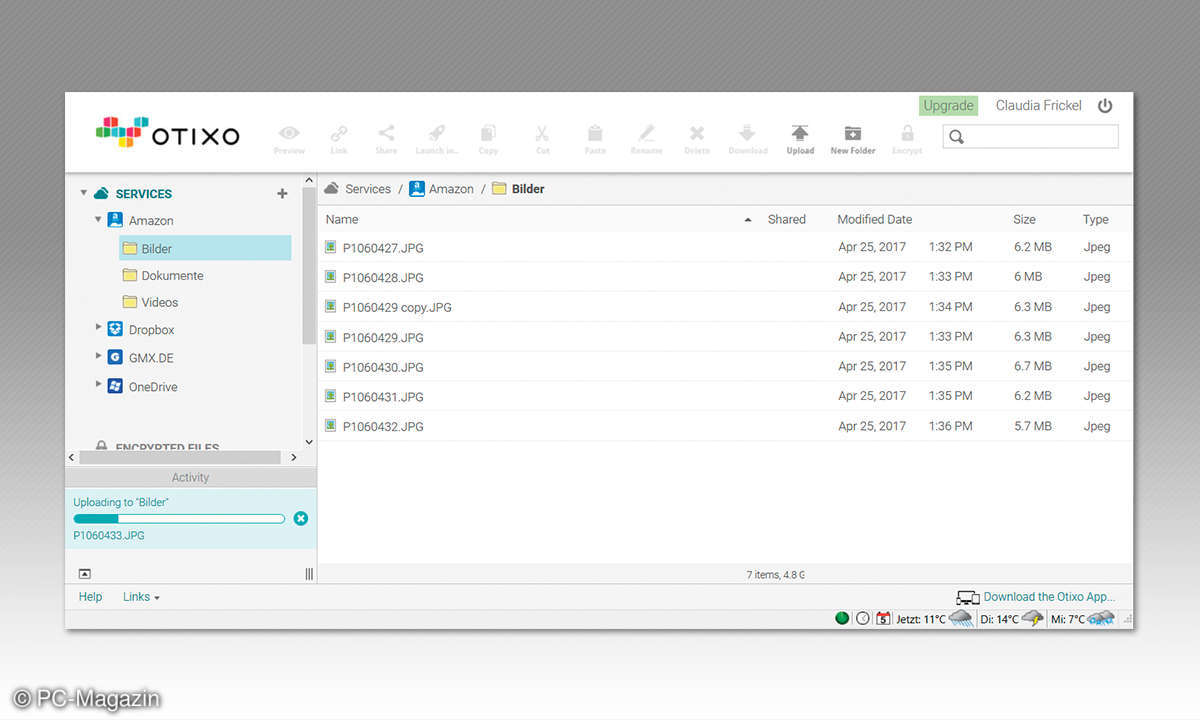This screenshot has width=1200, height=720.
Task: Click the Help link
Action: point(90,597)
